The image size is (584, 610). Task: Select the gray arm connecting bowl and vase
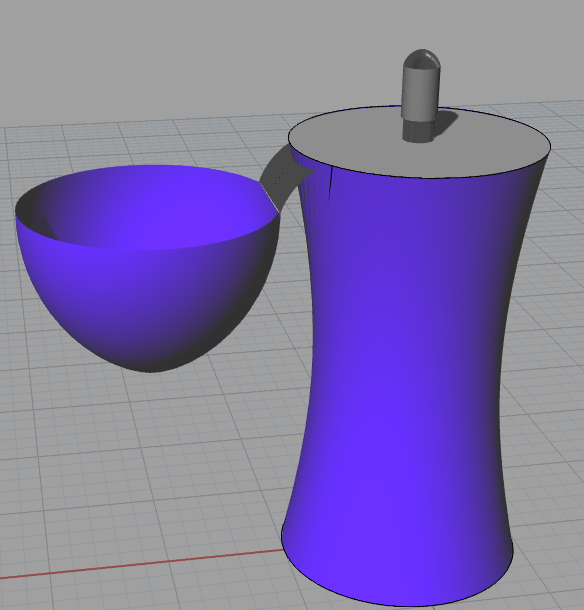pos(283,177)
